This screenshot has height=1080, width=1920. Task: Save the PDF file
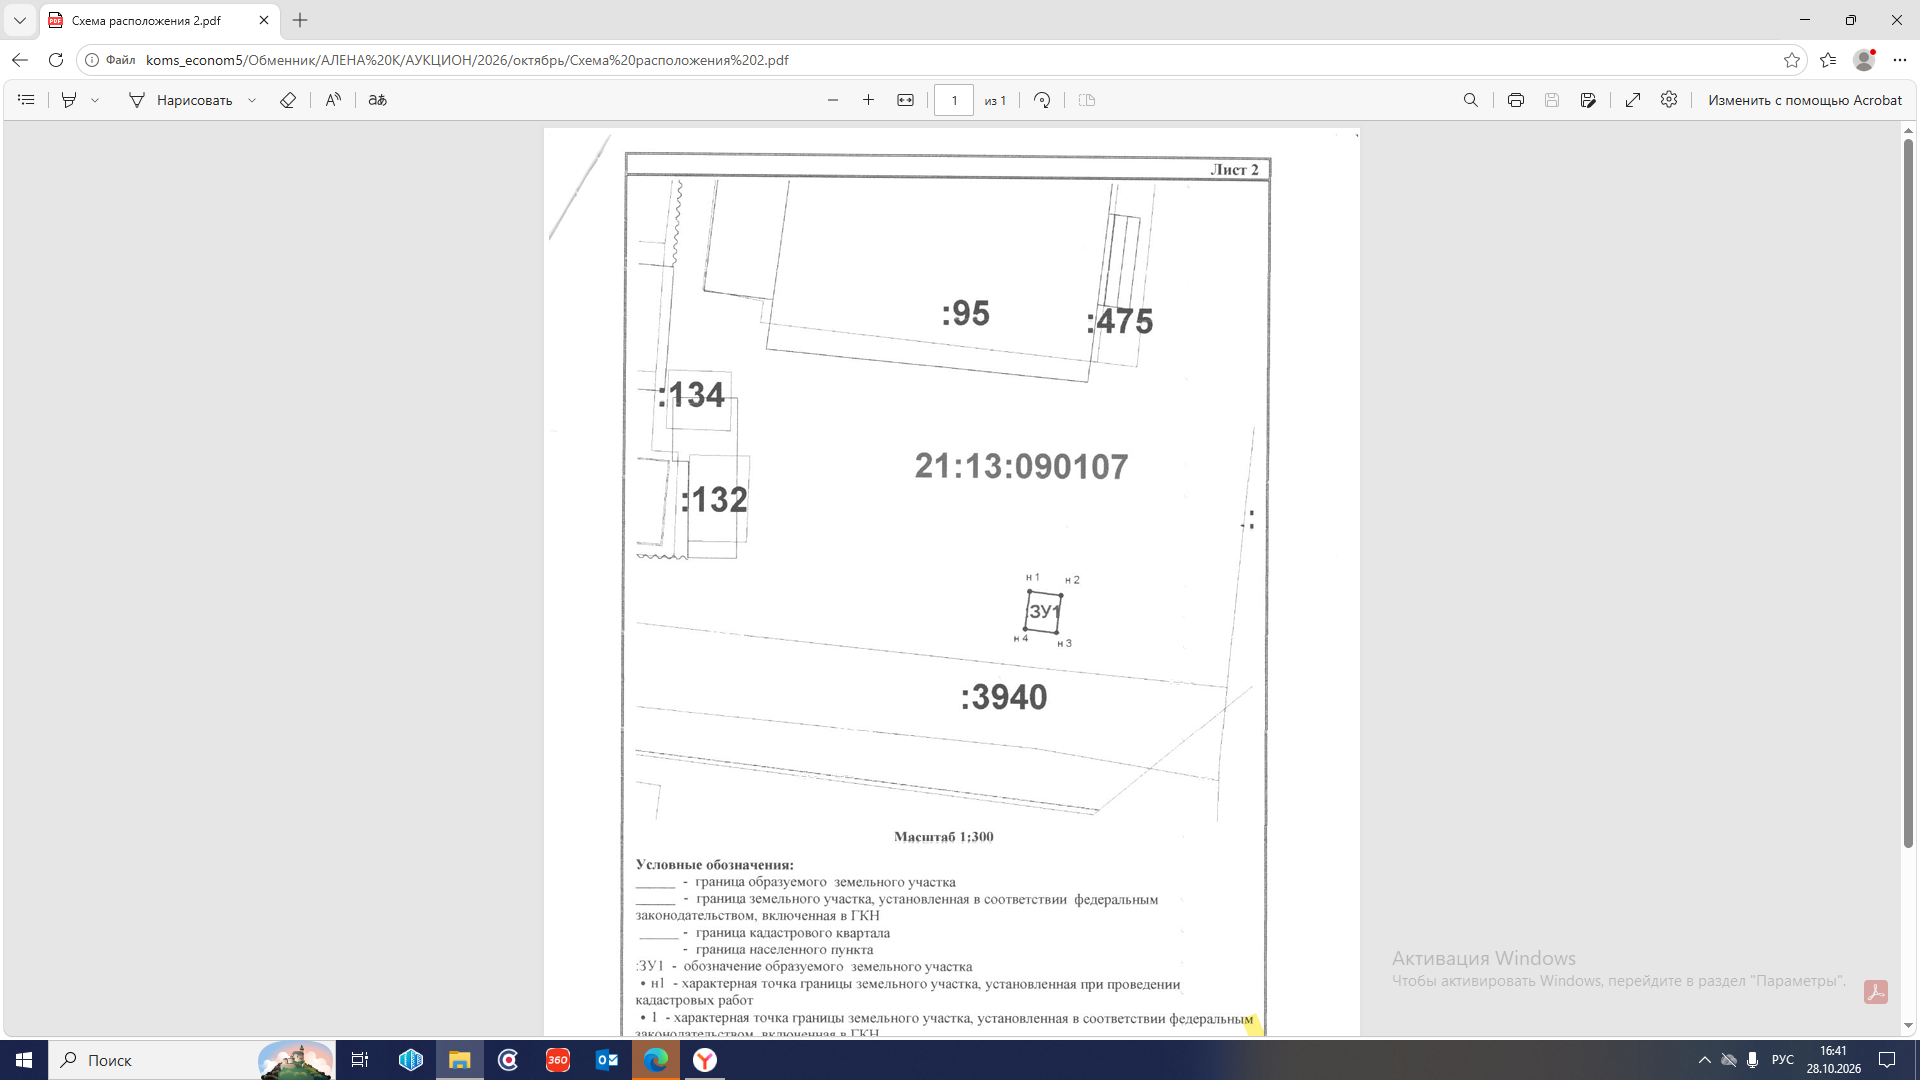1552,100
